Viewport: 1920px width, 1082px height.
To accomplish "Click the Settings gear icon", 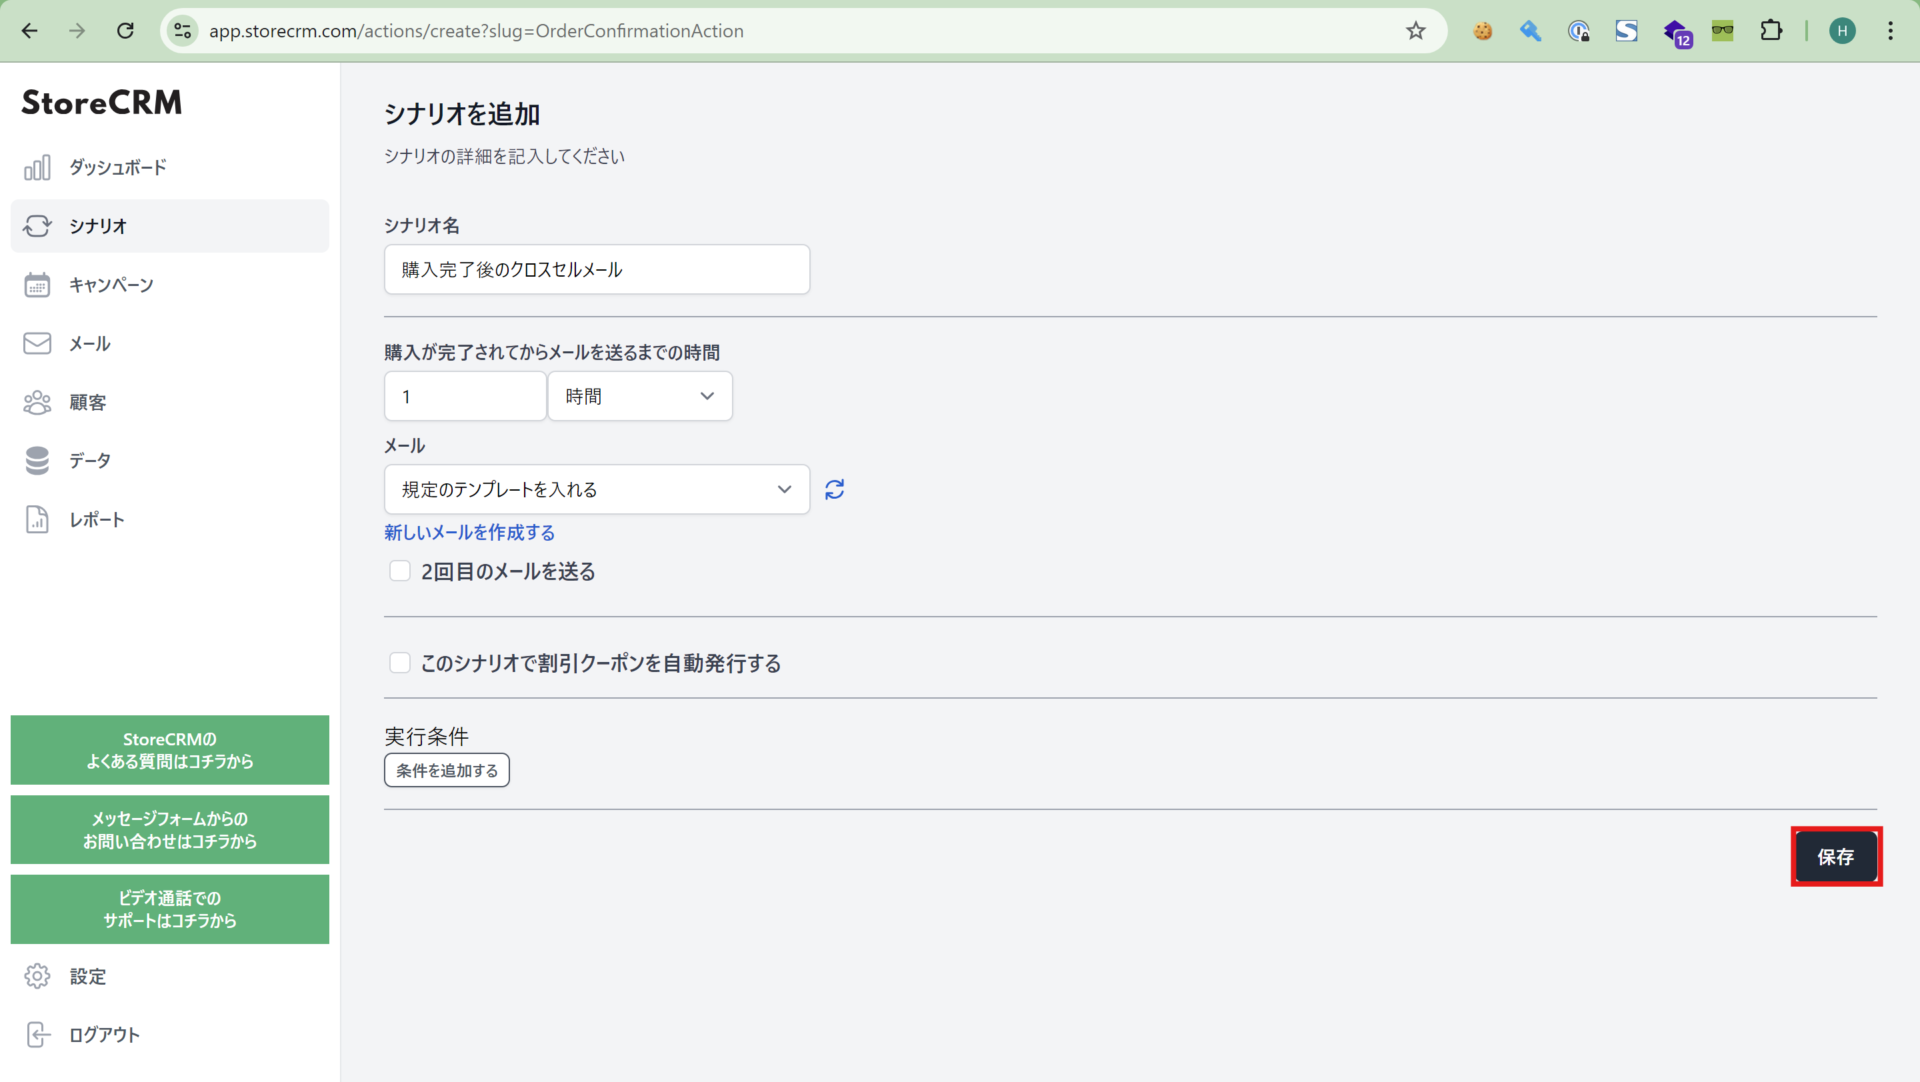I will [x=37, y=976].
